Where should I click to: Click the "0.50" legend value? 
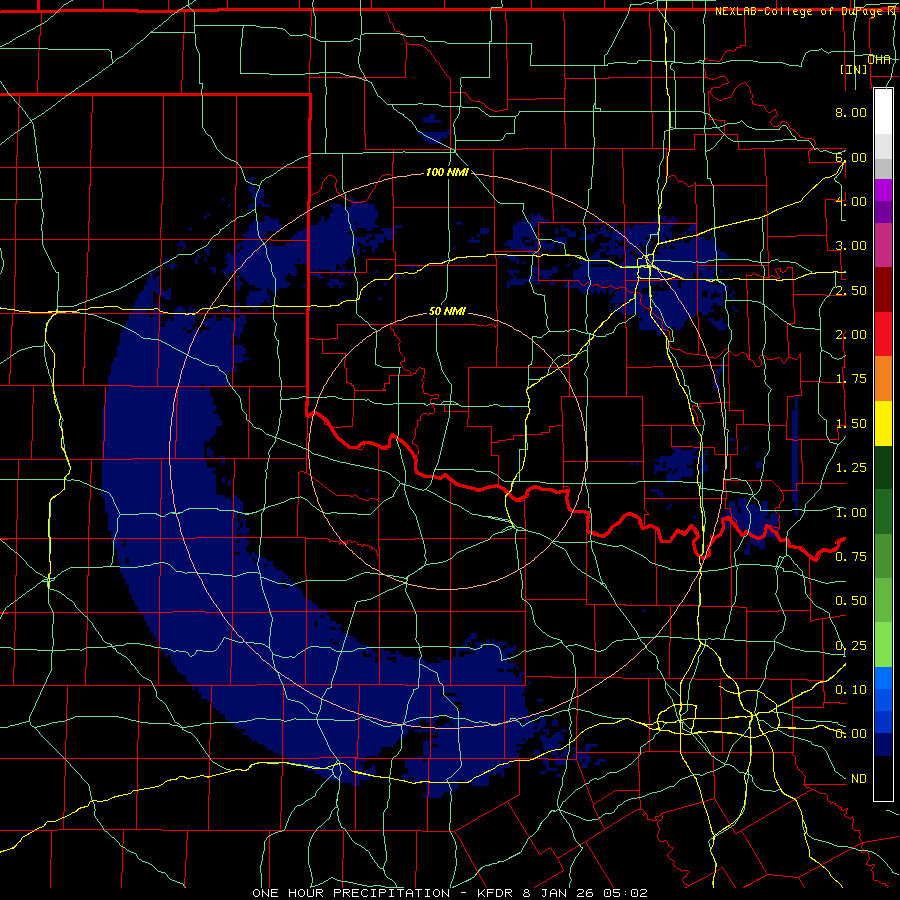coord(851,601)
